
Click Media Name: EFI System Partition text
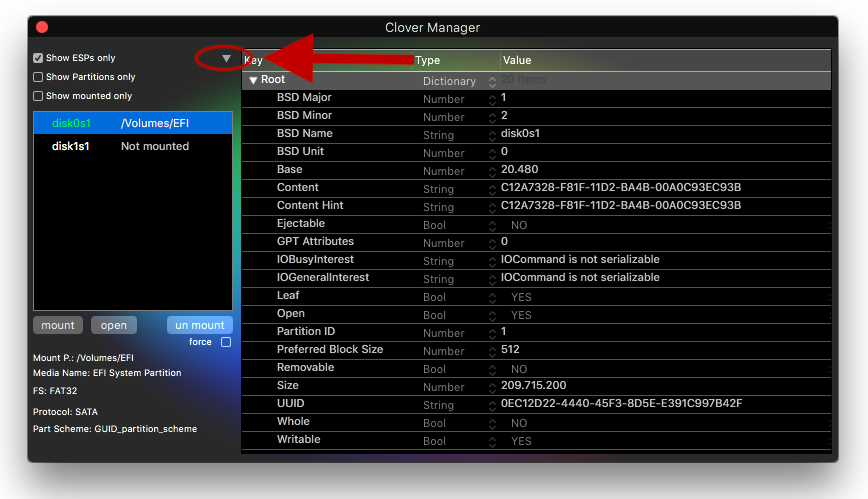pyautogui.click(x=107, y=373)
